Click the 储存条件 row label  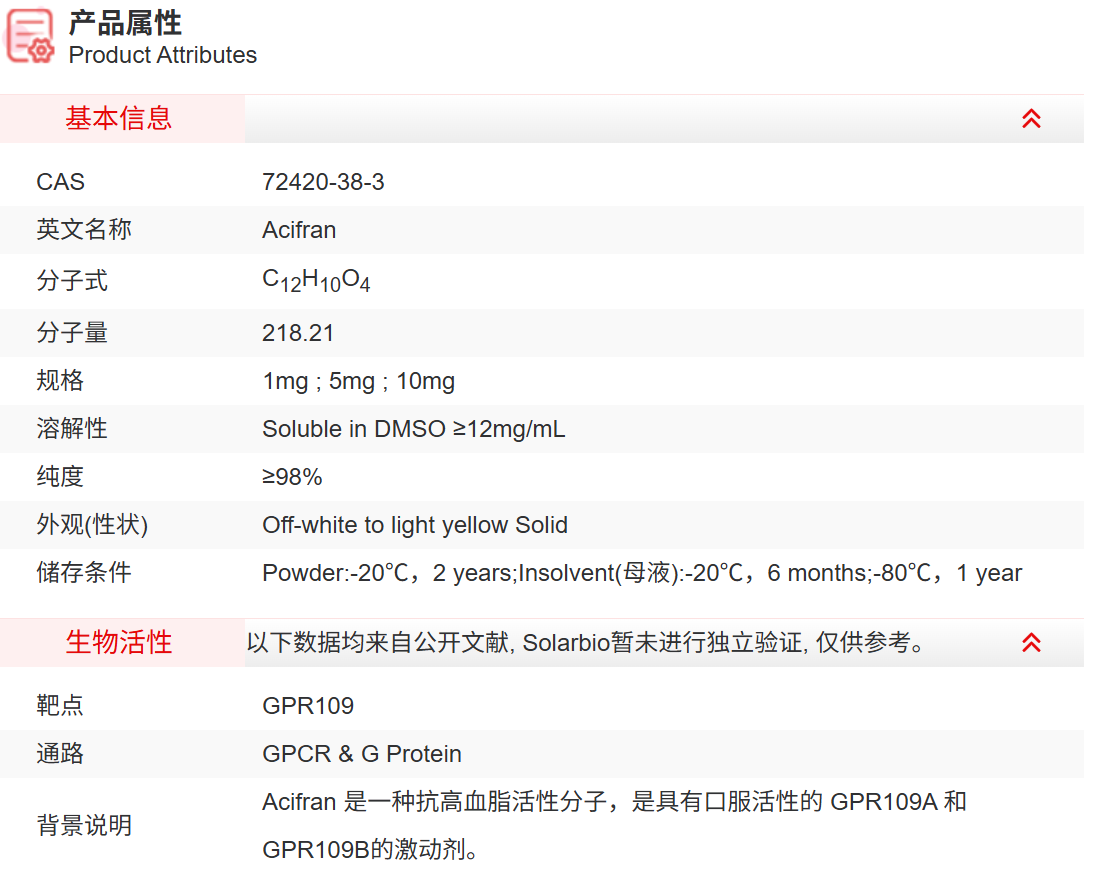[x=84, y=573]
